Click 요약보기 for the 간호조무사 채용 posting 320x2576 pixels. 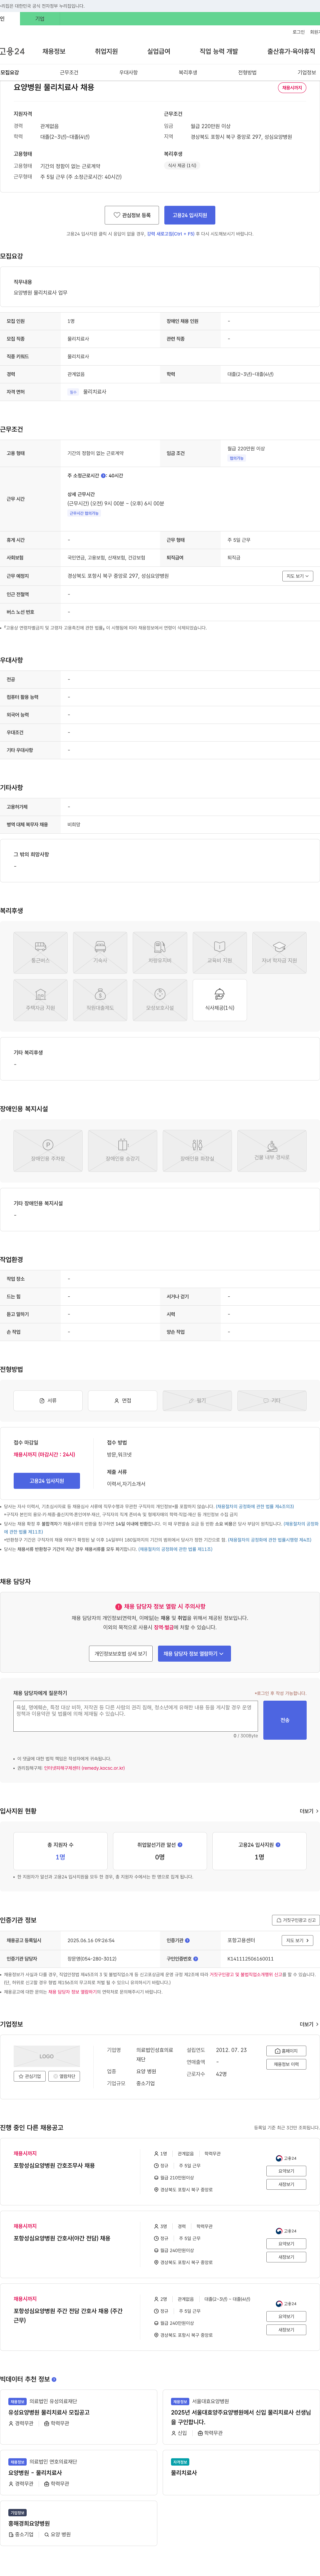pyautogui.click(x=286, y=2171)
